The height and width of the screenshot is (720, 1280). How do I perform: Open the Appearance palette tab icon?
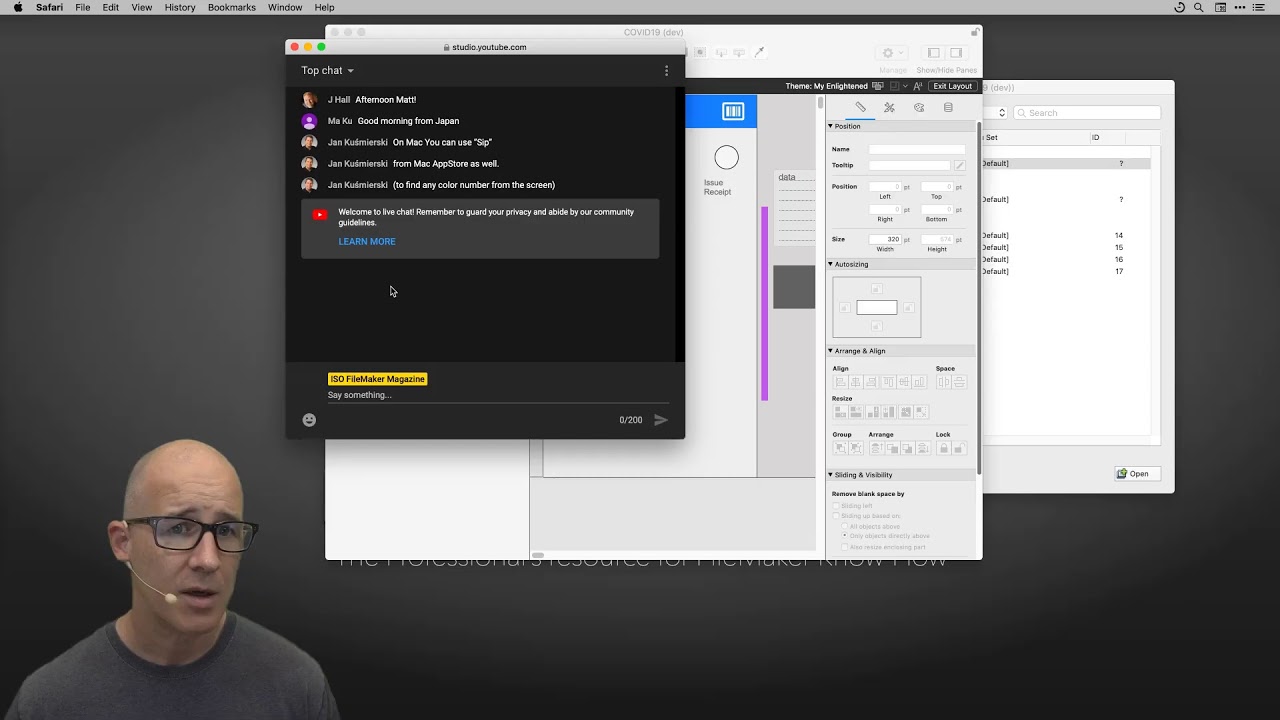point(919,107)
